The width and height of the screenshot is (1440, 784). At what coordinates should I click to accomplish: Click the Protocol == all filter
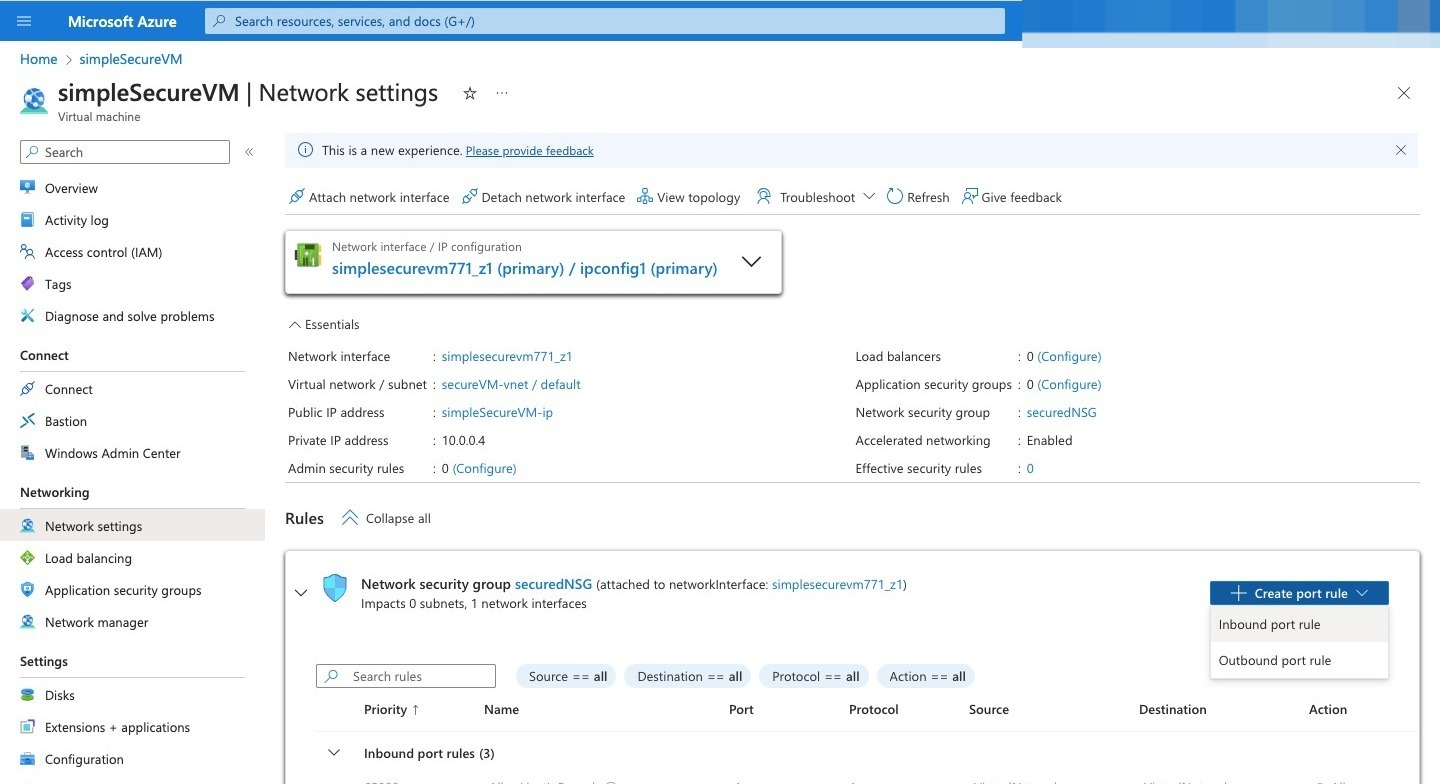(816, 676)
